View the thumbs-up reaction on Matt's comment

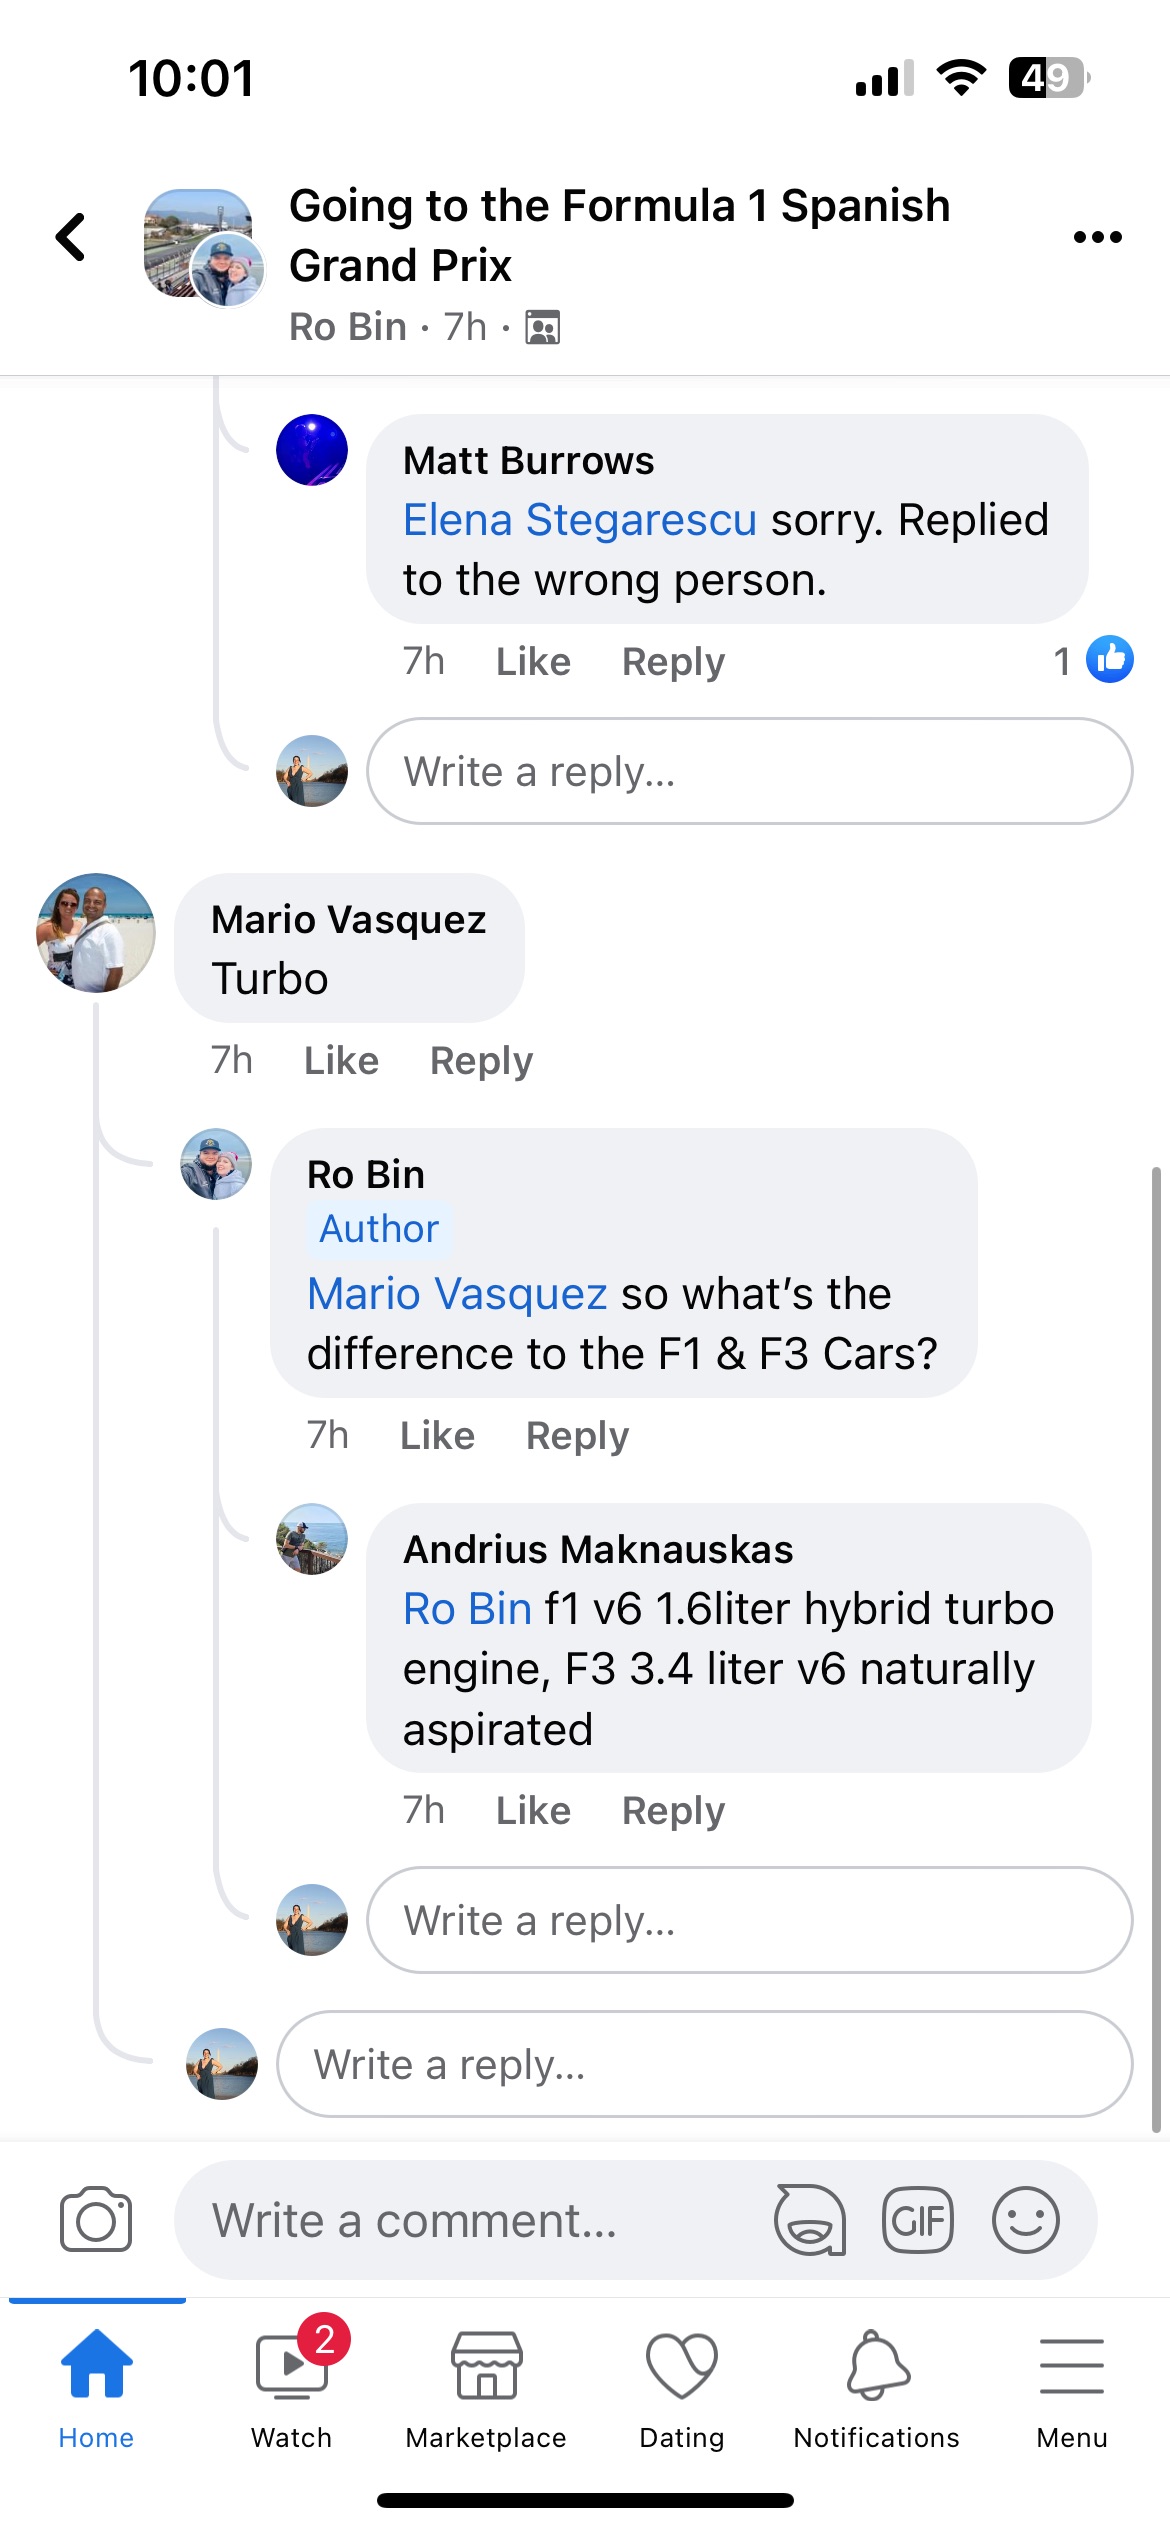click(x=1109, y=660)
